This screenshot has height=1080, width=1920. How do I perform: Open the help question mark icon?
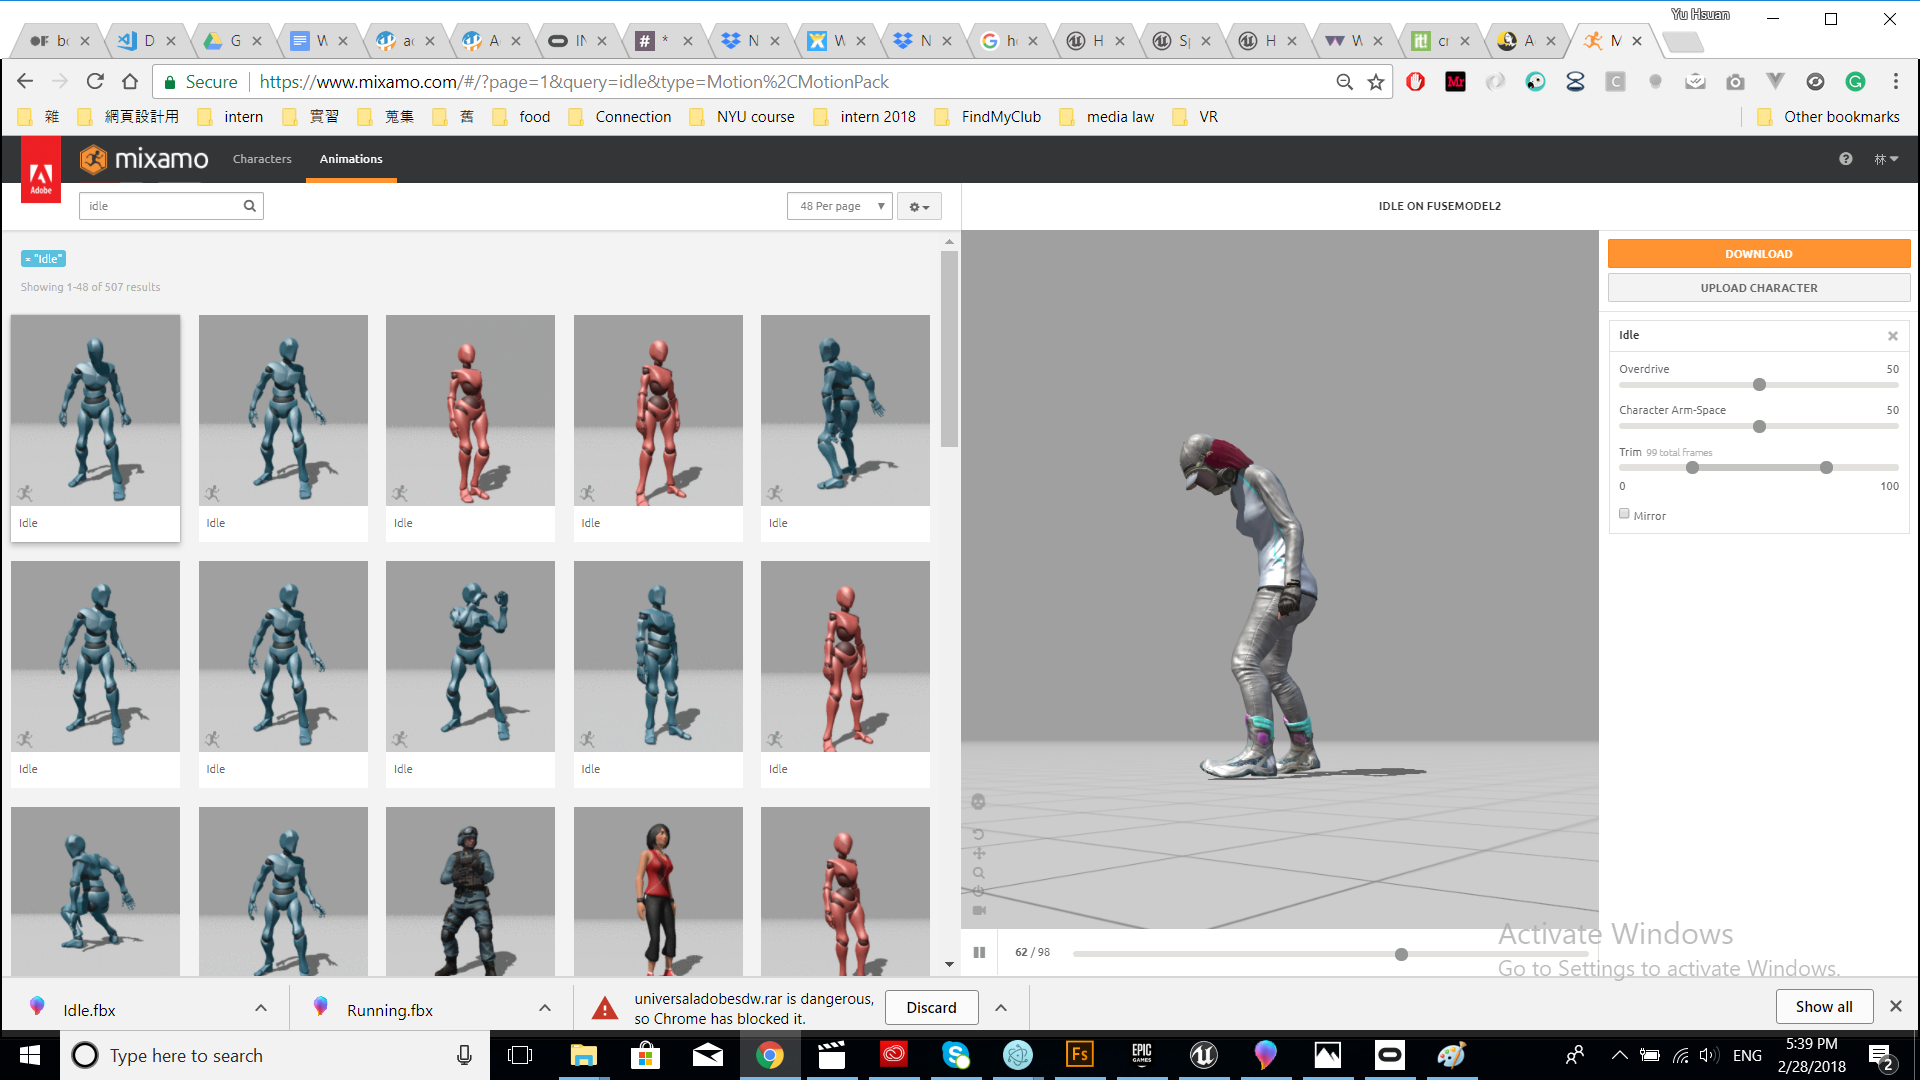pos(1845,159)
